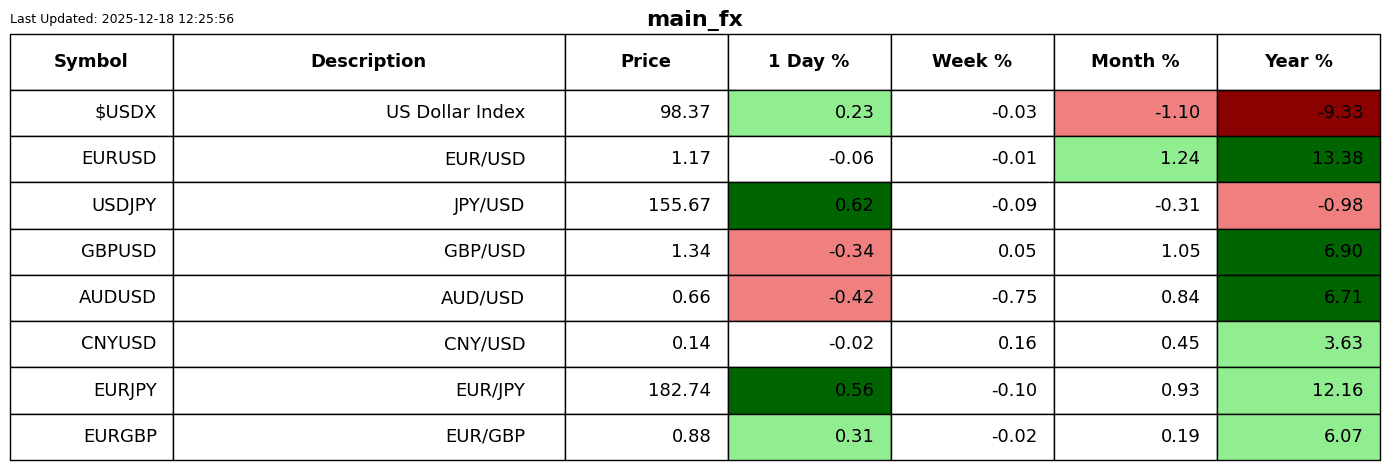Click the dark red -9.33 year cell

tap(1298, 113)
